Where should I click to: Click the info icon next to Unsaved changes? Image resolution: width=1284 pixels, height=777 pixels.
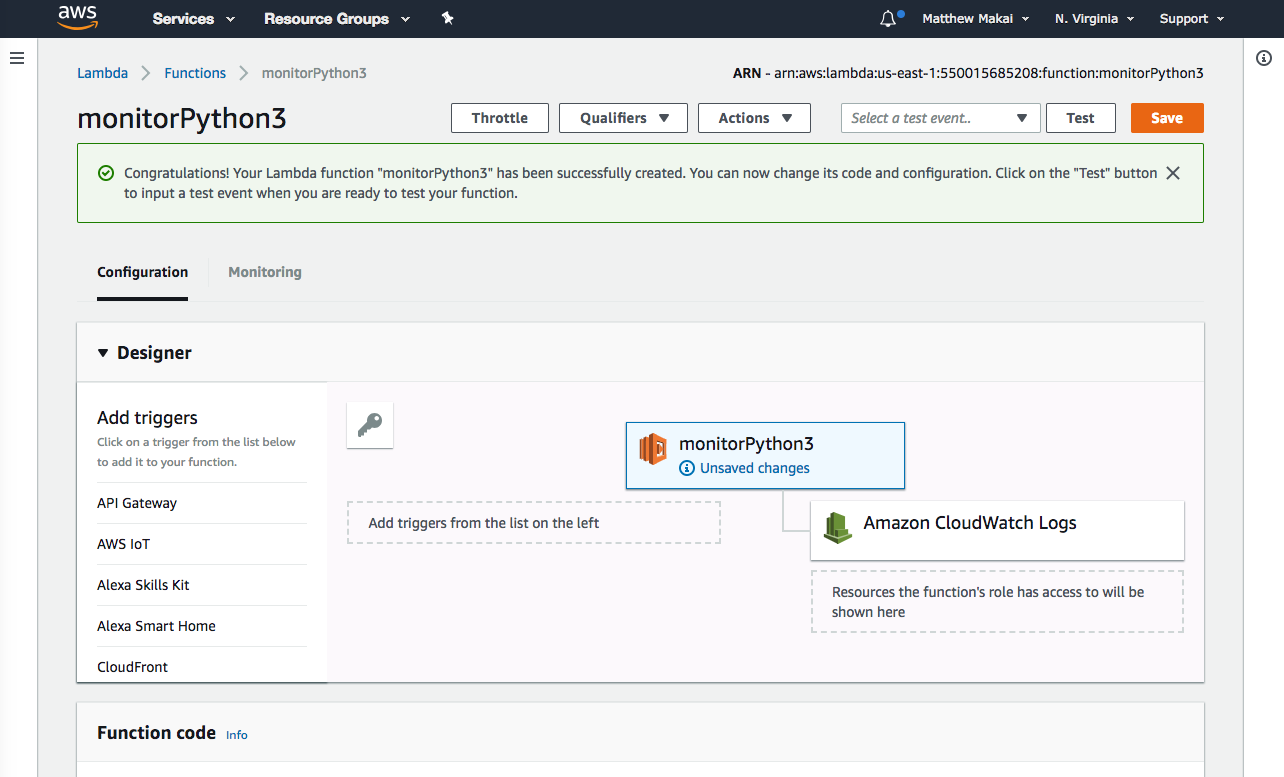(687, 468)
